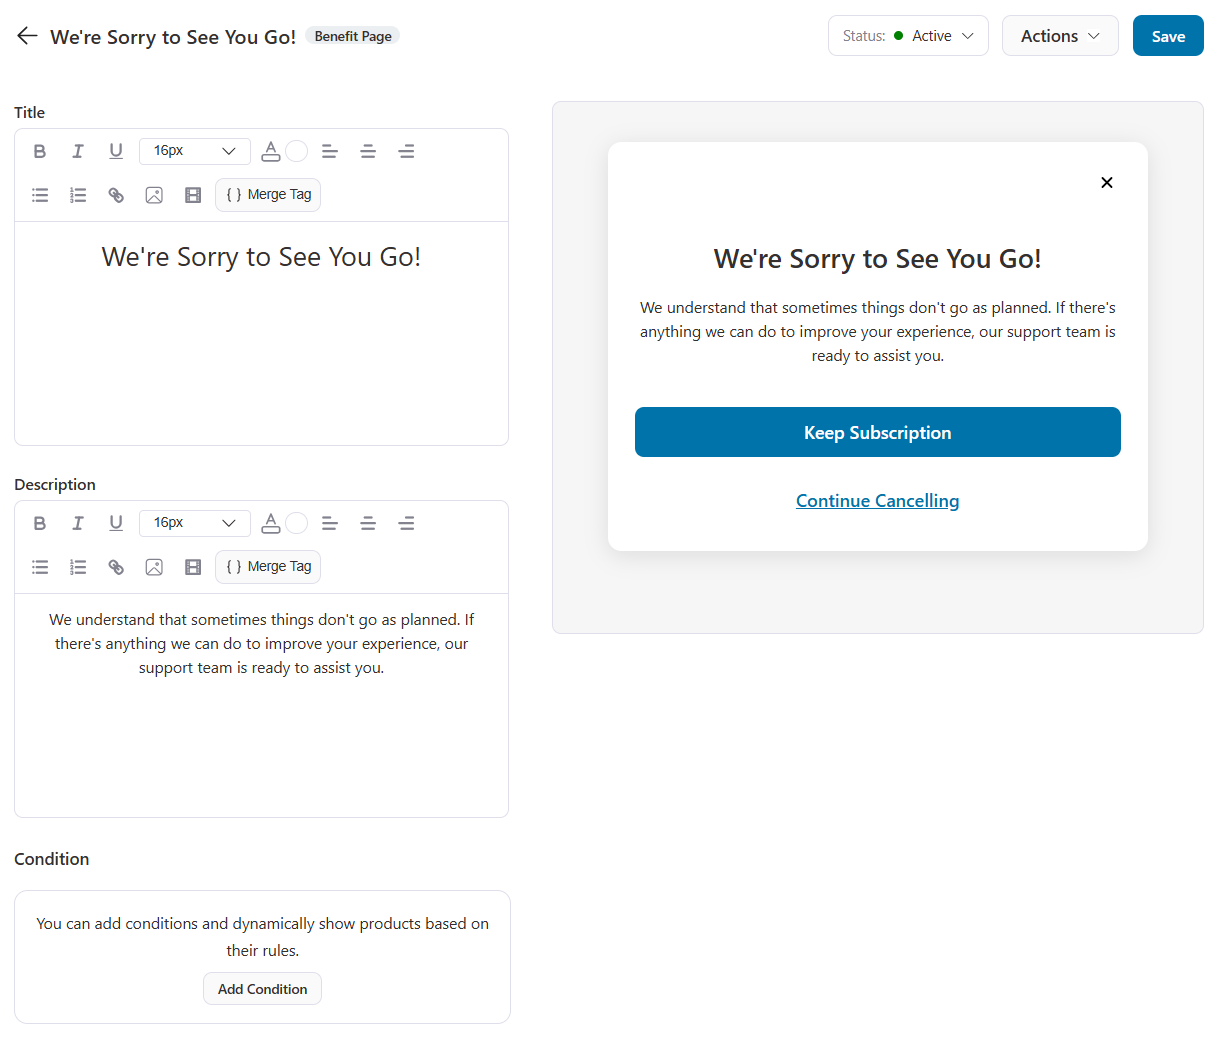
Task: Insert numbered list in Title editor
Action: pos(78,195)
